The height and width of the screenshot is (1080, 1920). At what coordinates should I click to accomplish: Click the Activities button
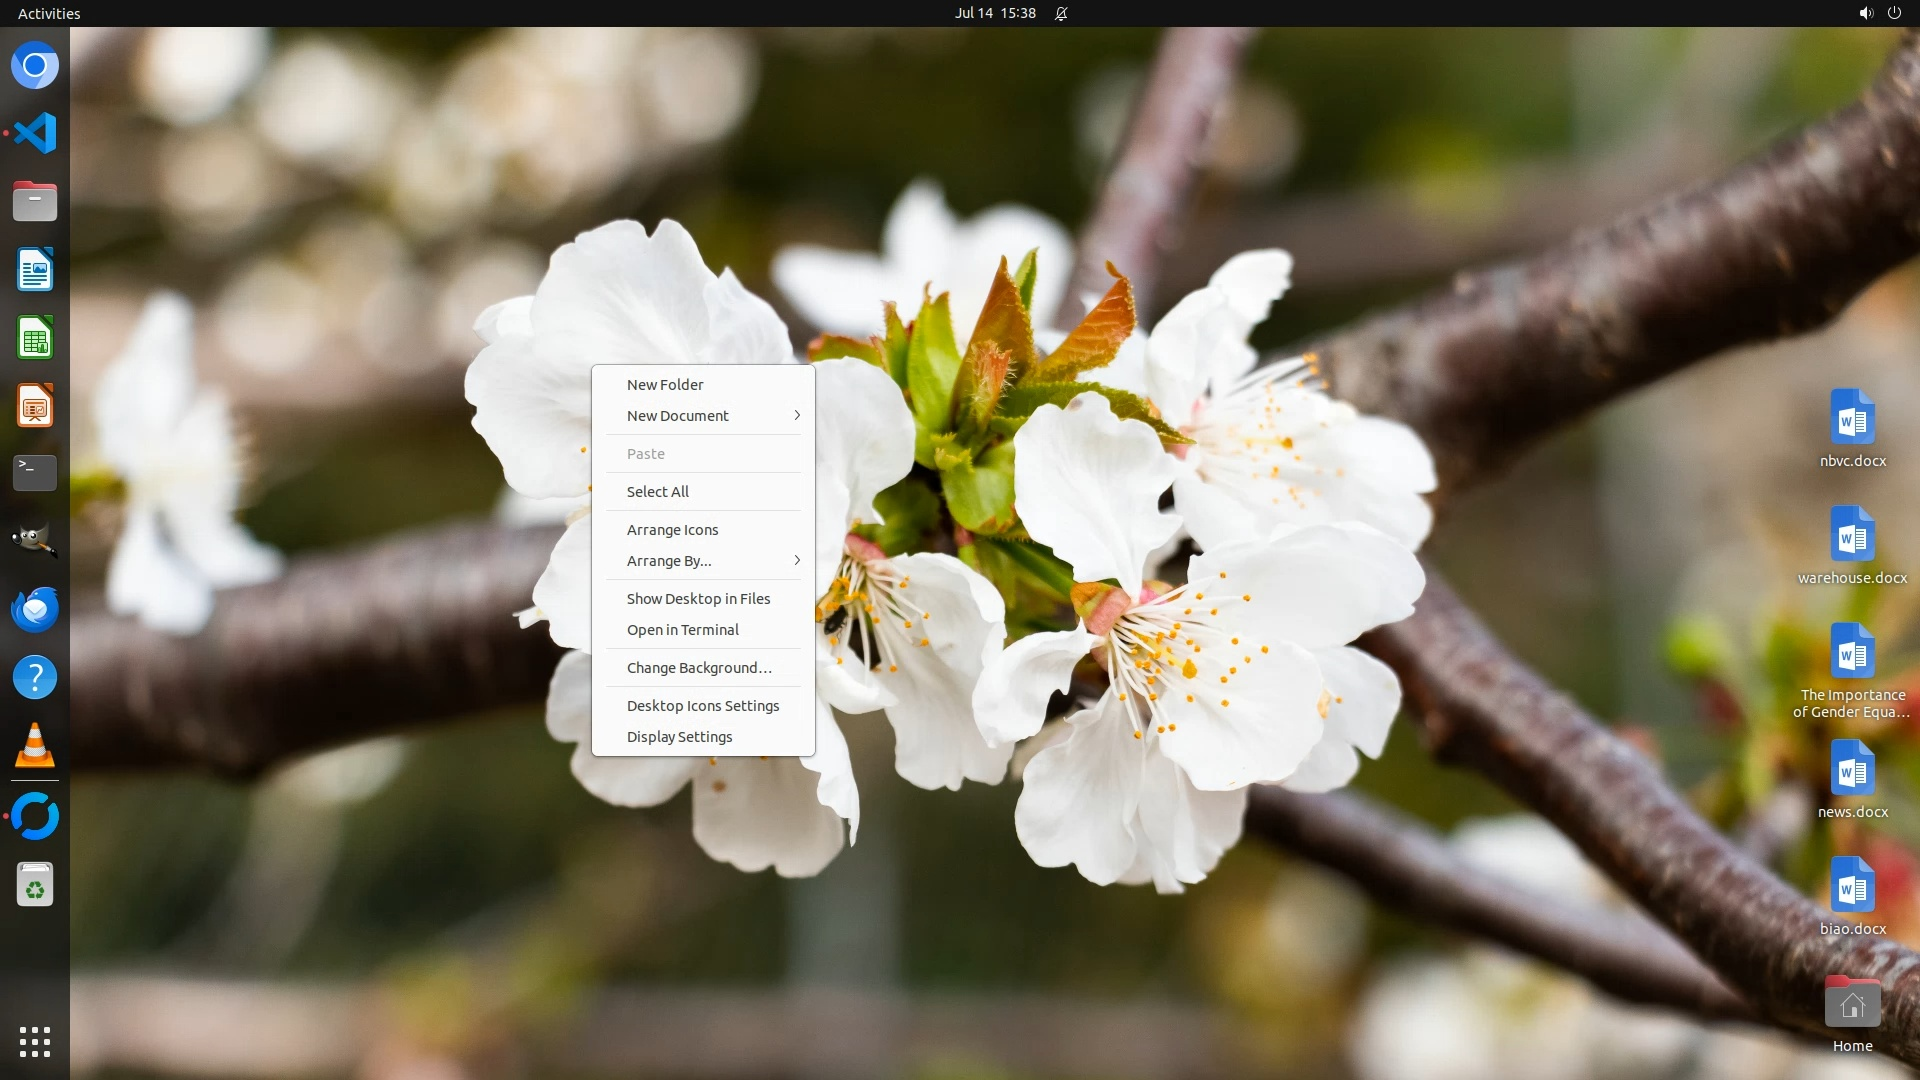tap(49, 13)
